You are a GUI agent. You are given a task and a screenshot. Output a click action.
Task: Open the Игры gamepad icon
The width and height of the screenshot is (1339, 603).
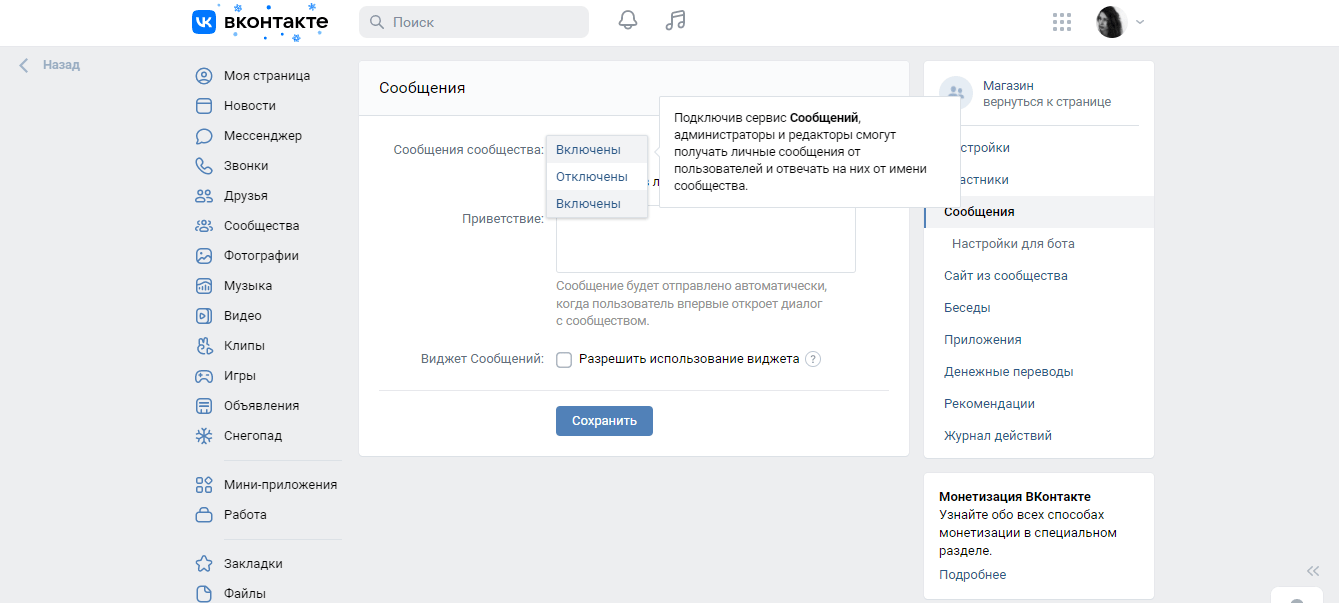204,376
